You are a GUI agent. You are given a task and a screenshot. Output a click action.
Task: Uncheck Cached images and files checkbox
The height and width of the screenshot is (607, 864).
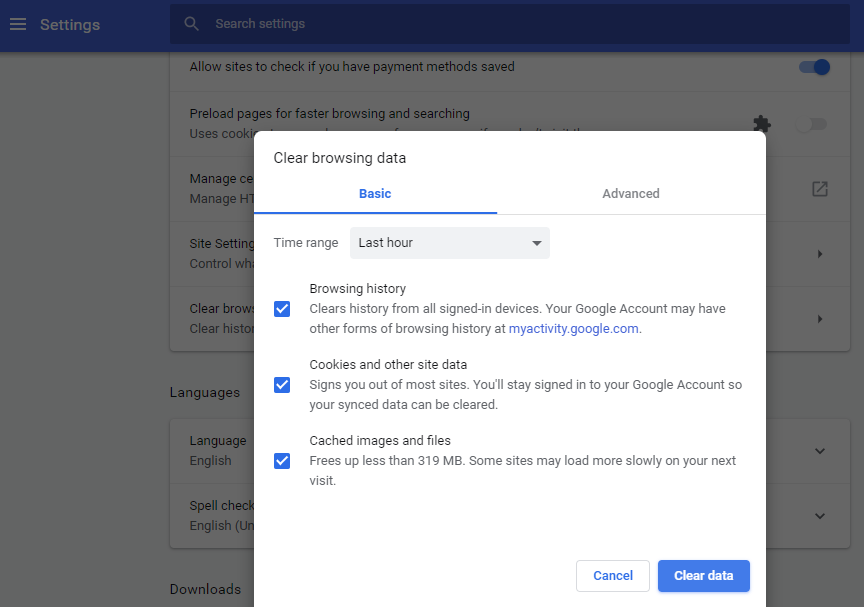click(x=282, y=461)
